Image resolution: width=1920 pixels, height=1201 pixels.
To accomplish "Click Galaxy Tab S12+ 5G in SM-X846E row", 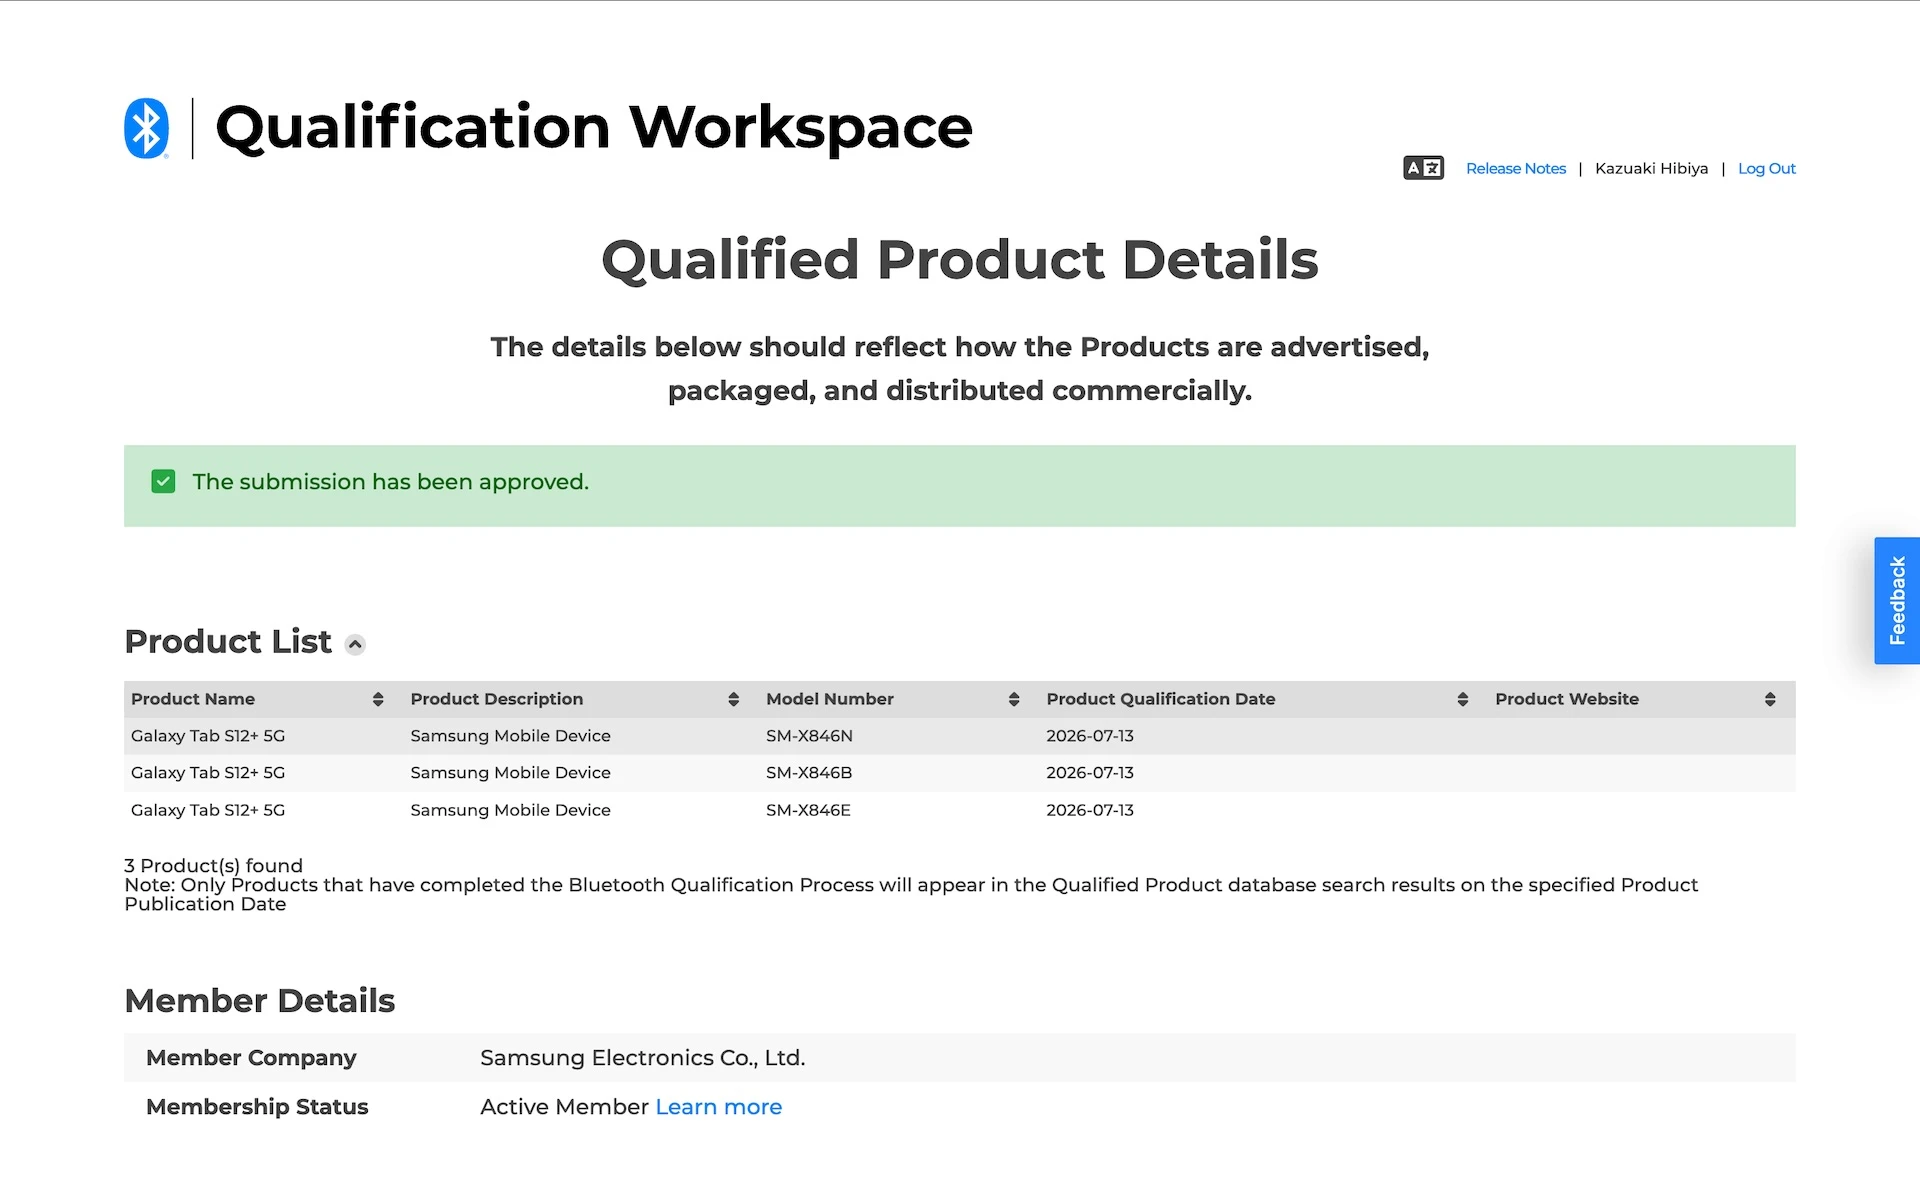I will click(208, 810).
